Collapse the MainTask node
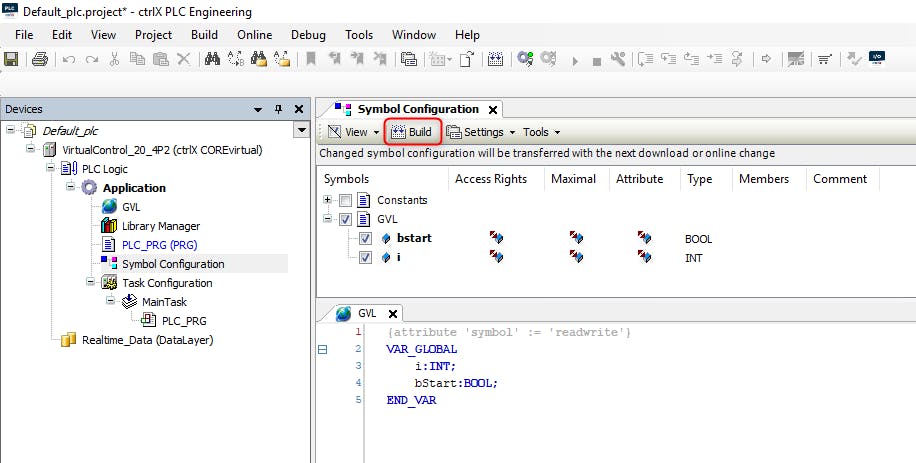The height and width of the screenshot is (463, 916). 110,301
